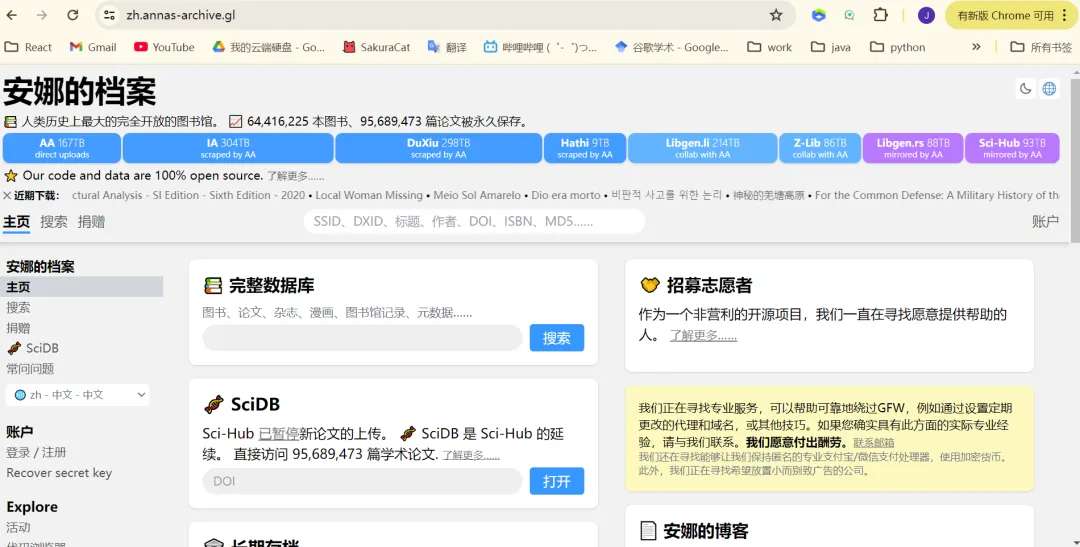Screen dimensions: 1080x547
Task: Open the YouTube bookmark
Action: [164, 47]
